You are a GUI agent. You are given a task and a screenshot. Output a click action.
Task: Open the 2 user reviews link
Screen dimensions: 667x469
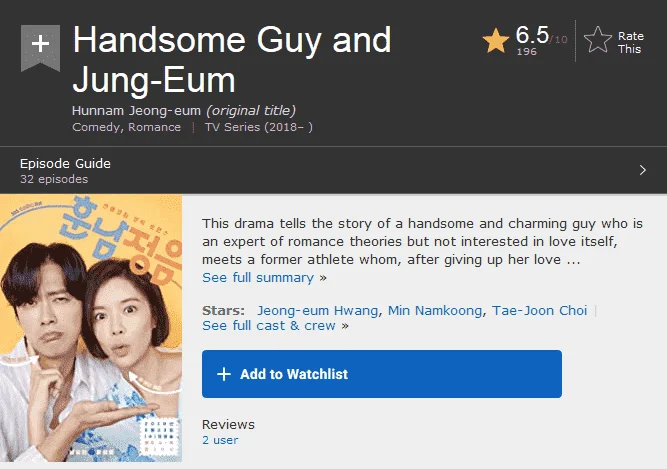coord(220,440)
